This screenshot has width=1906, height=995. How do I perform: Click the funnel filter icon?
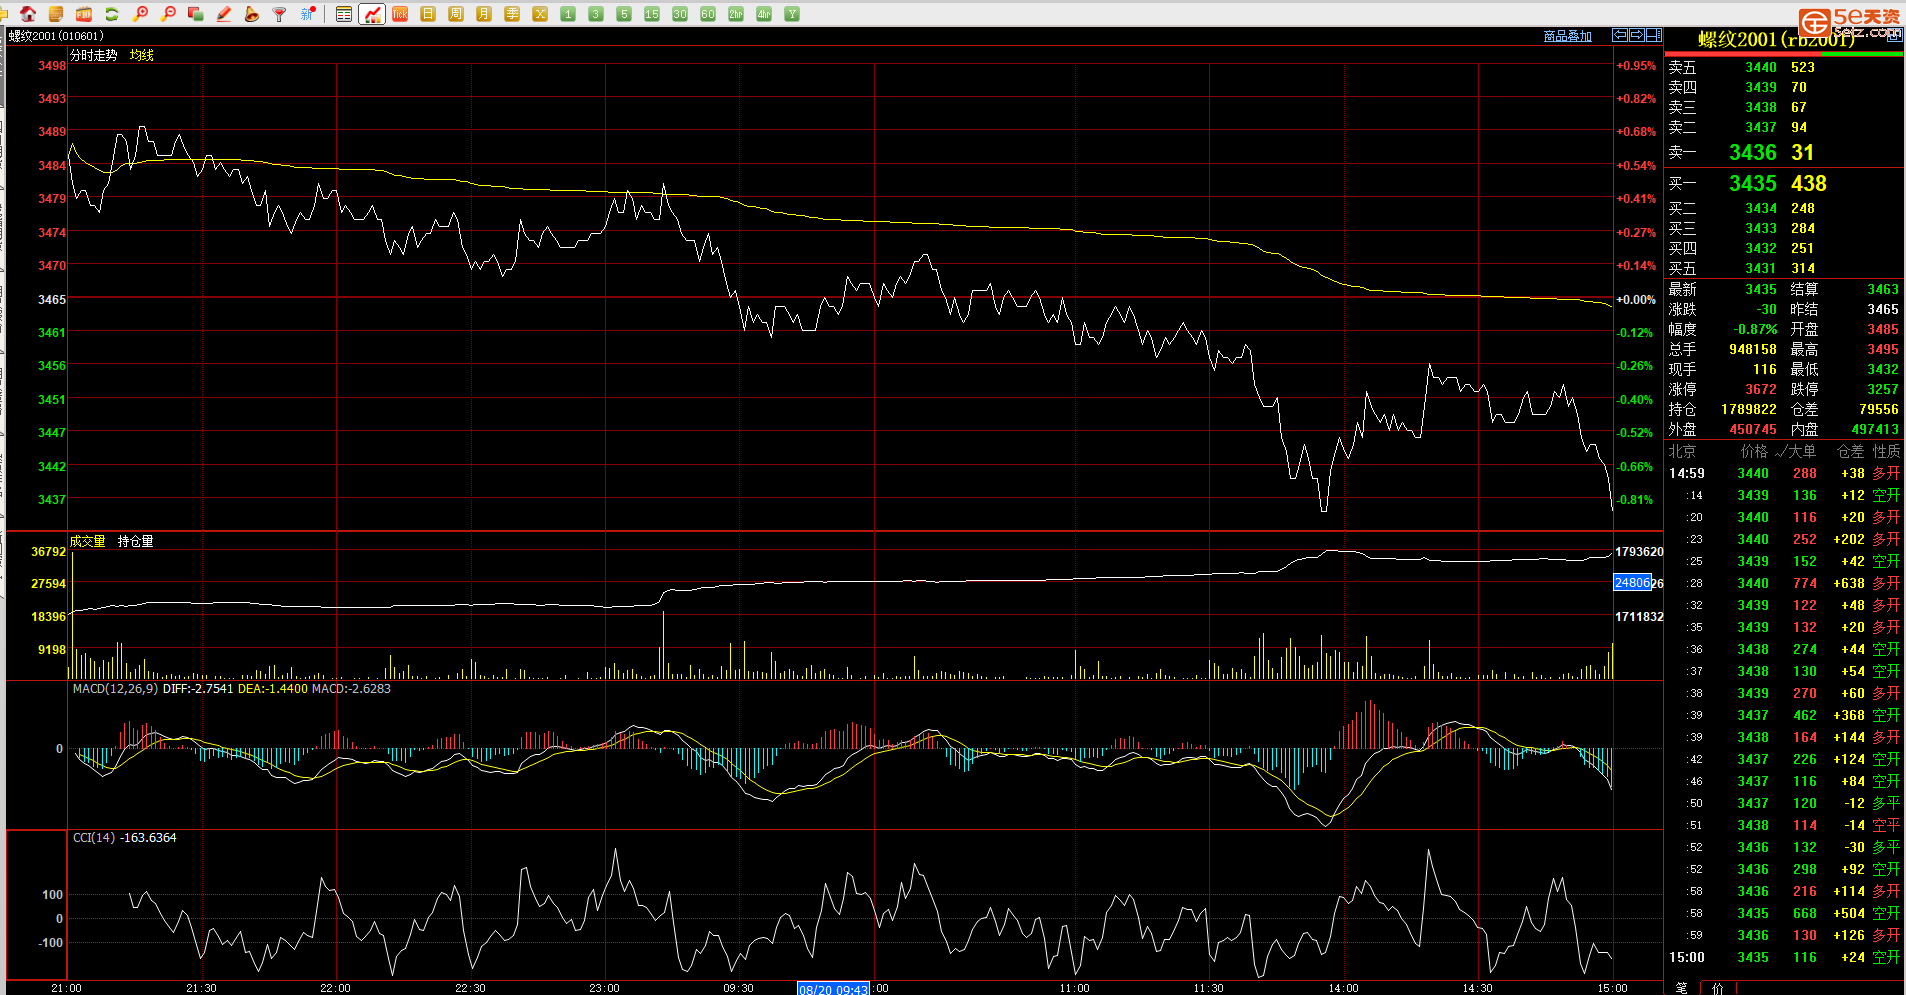[280, 14]
